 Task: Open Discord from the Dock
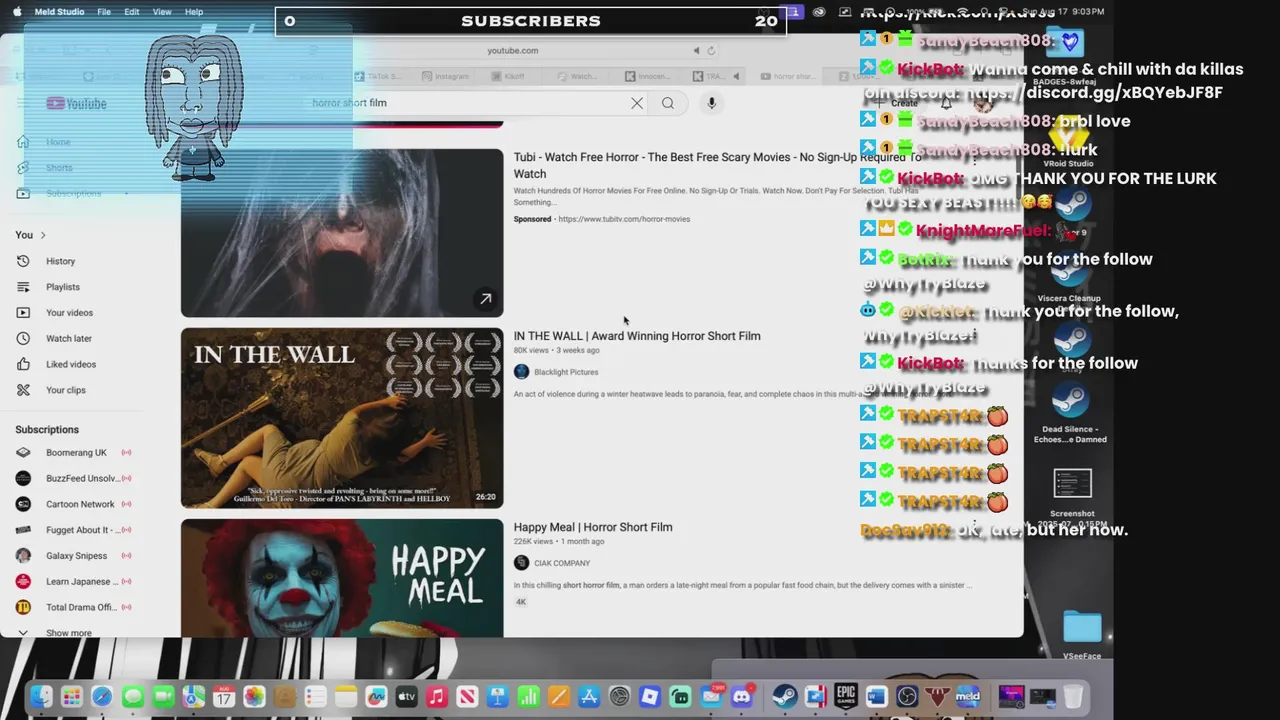pyautogui.click(x=742, y=697)
